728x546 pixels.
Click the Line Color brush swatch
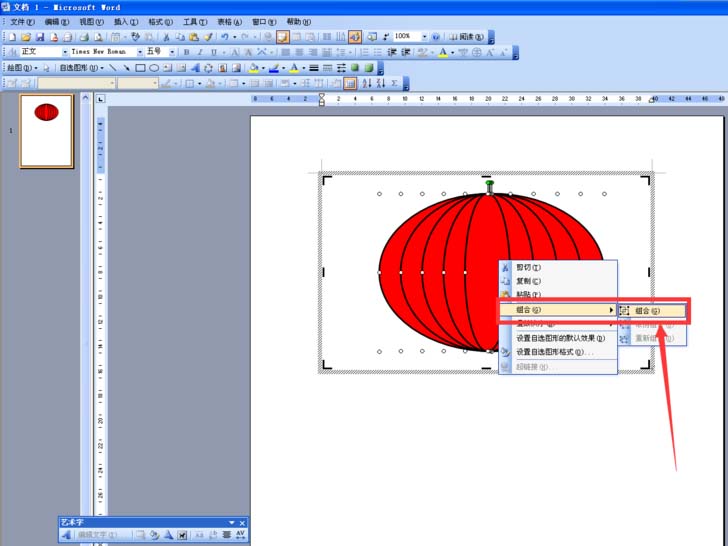274,68
